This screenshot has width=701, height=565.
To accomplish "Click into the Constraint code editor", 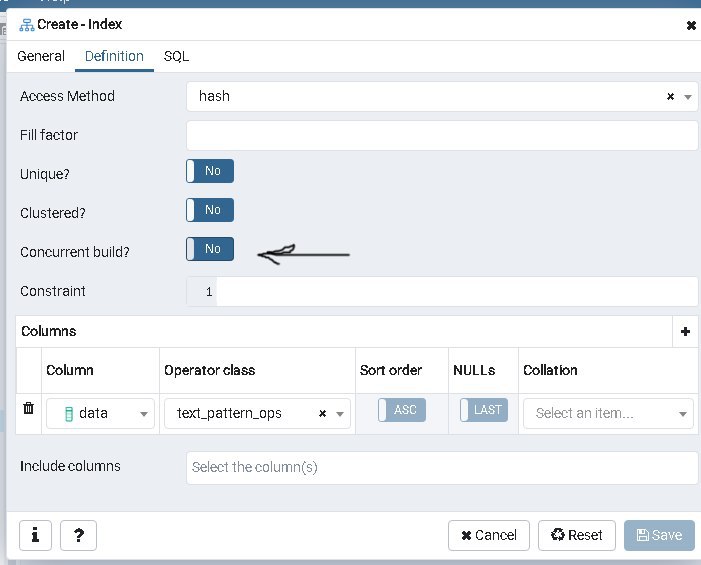I will [457, 291].
